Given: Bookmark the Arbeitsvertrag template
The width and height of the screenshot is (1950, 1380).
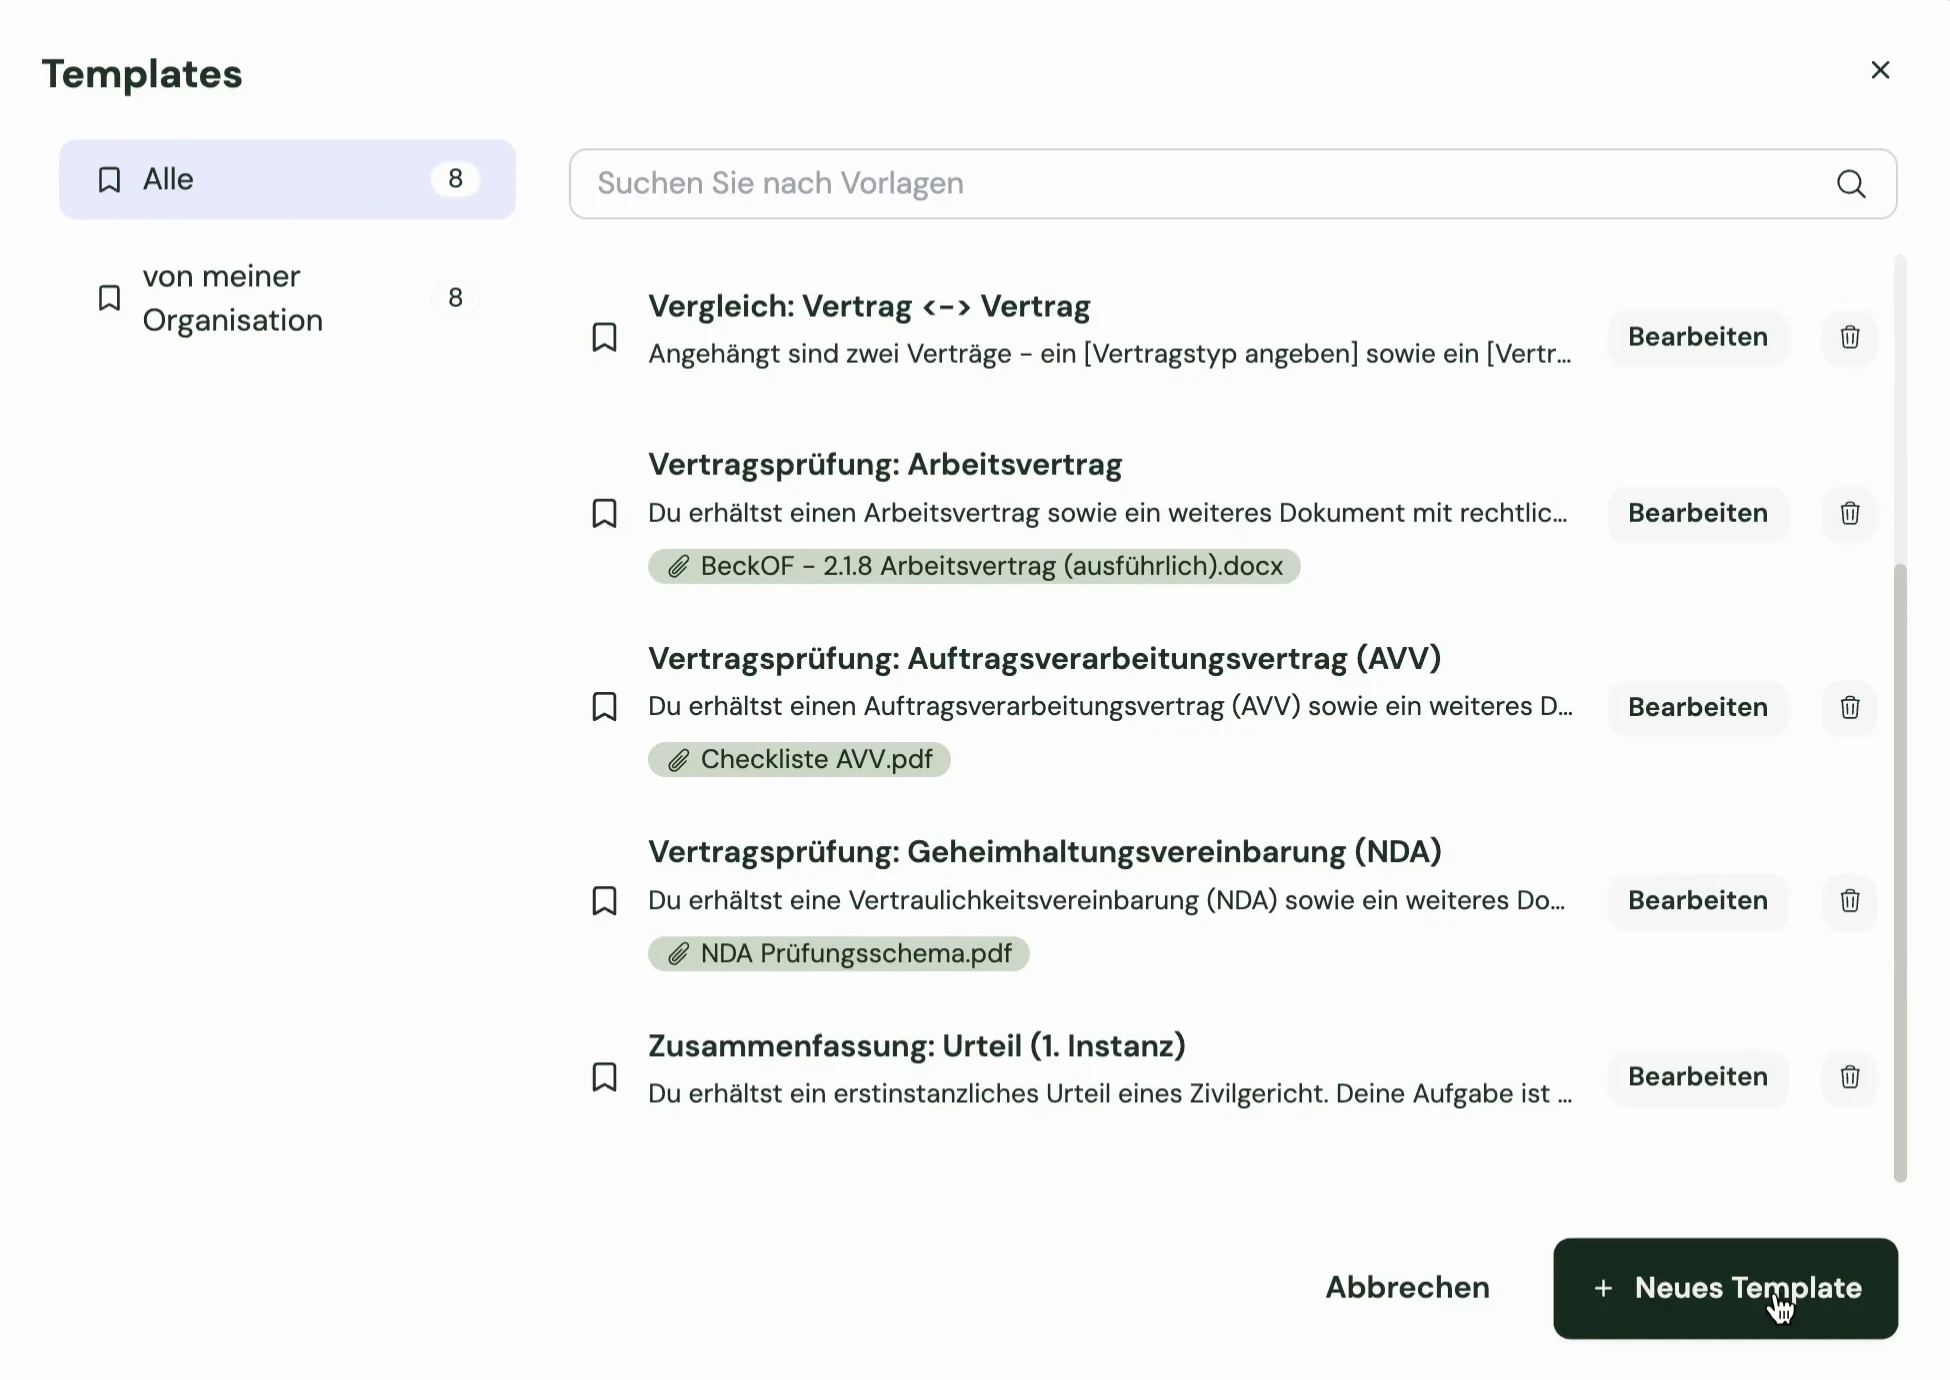Looking at the screenshot, I should [x=604, y=513].
